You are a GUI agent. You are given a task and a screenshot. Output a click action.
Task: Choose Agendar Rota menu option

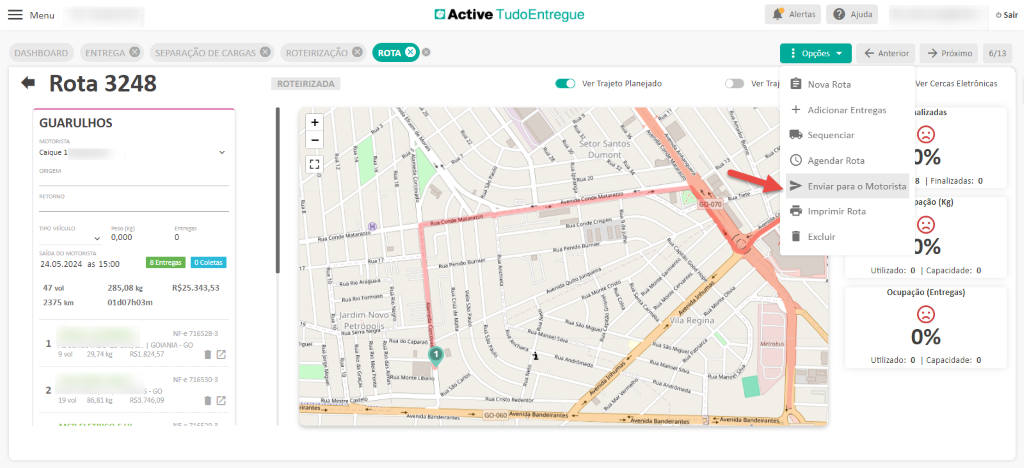point(848,160)
